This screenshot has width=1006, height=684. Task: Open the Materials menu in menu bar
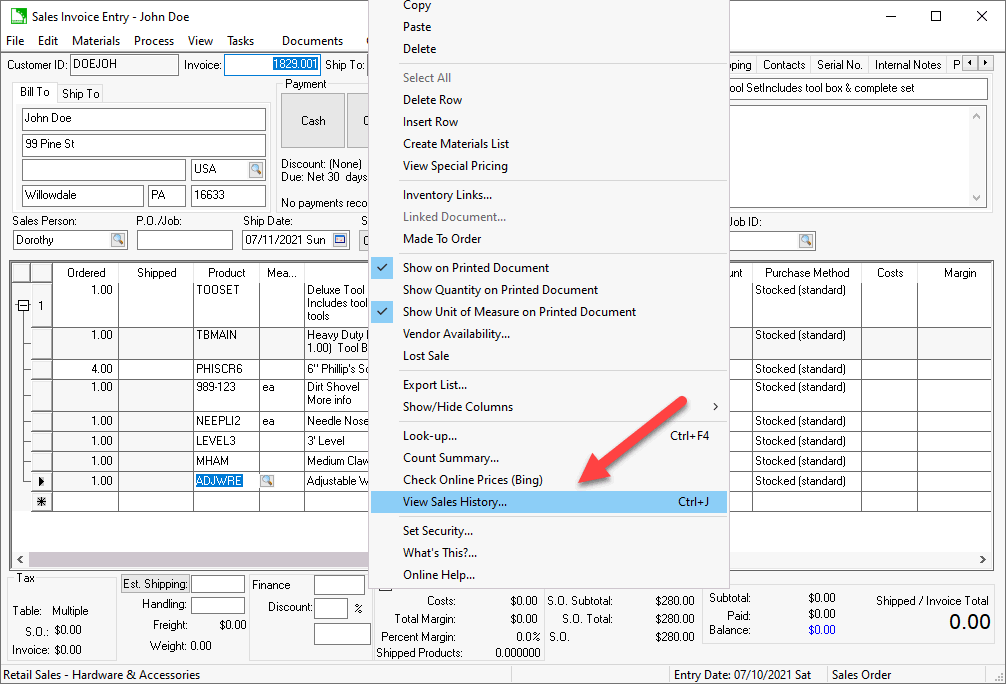click(96, 41)
